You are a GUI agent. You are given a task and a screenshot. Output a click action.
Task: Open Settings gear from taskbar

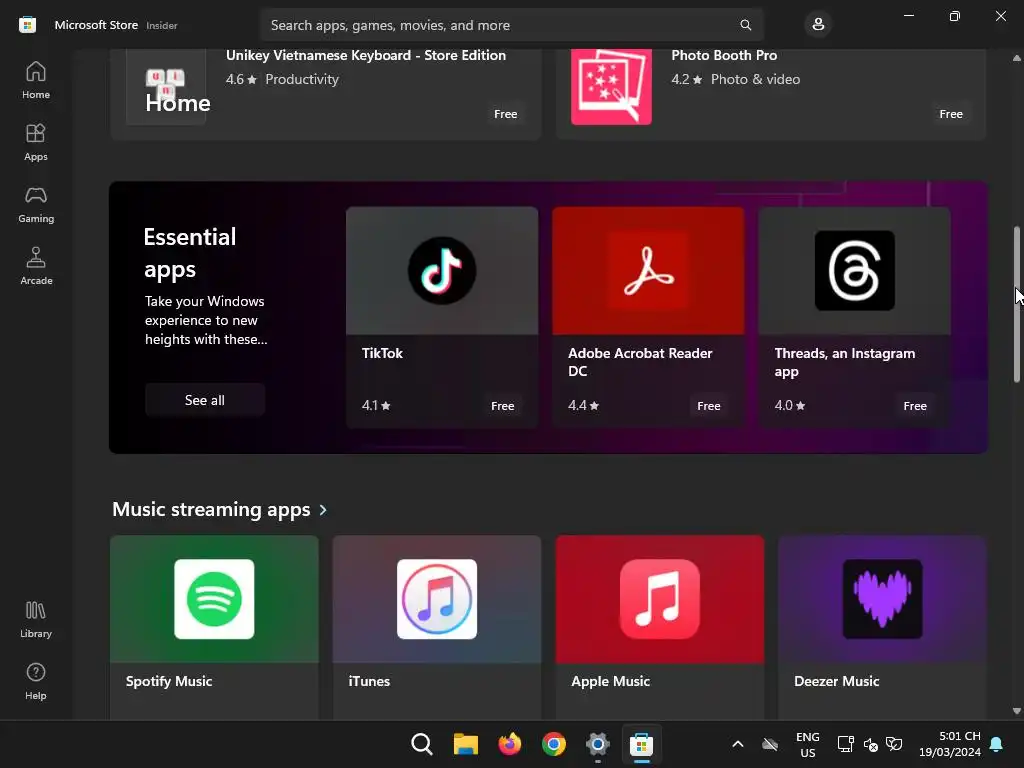click(x=598, y=744)
